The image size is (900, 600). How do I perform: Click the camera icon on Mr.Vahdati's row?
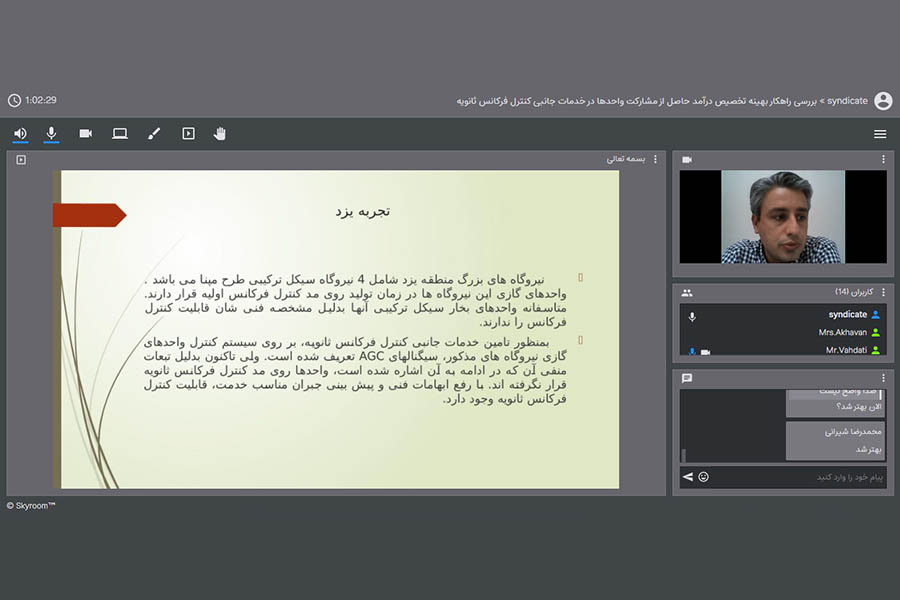coord(705,352)
